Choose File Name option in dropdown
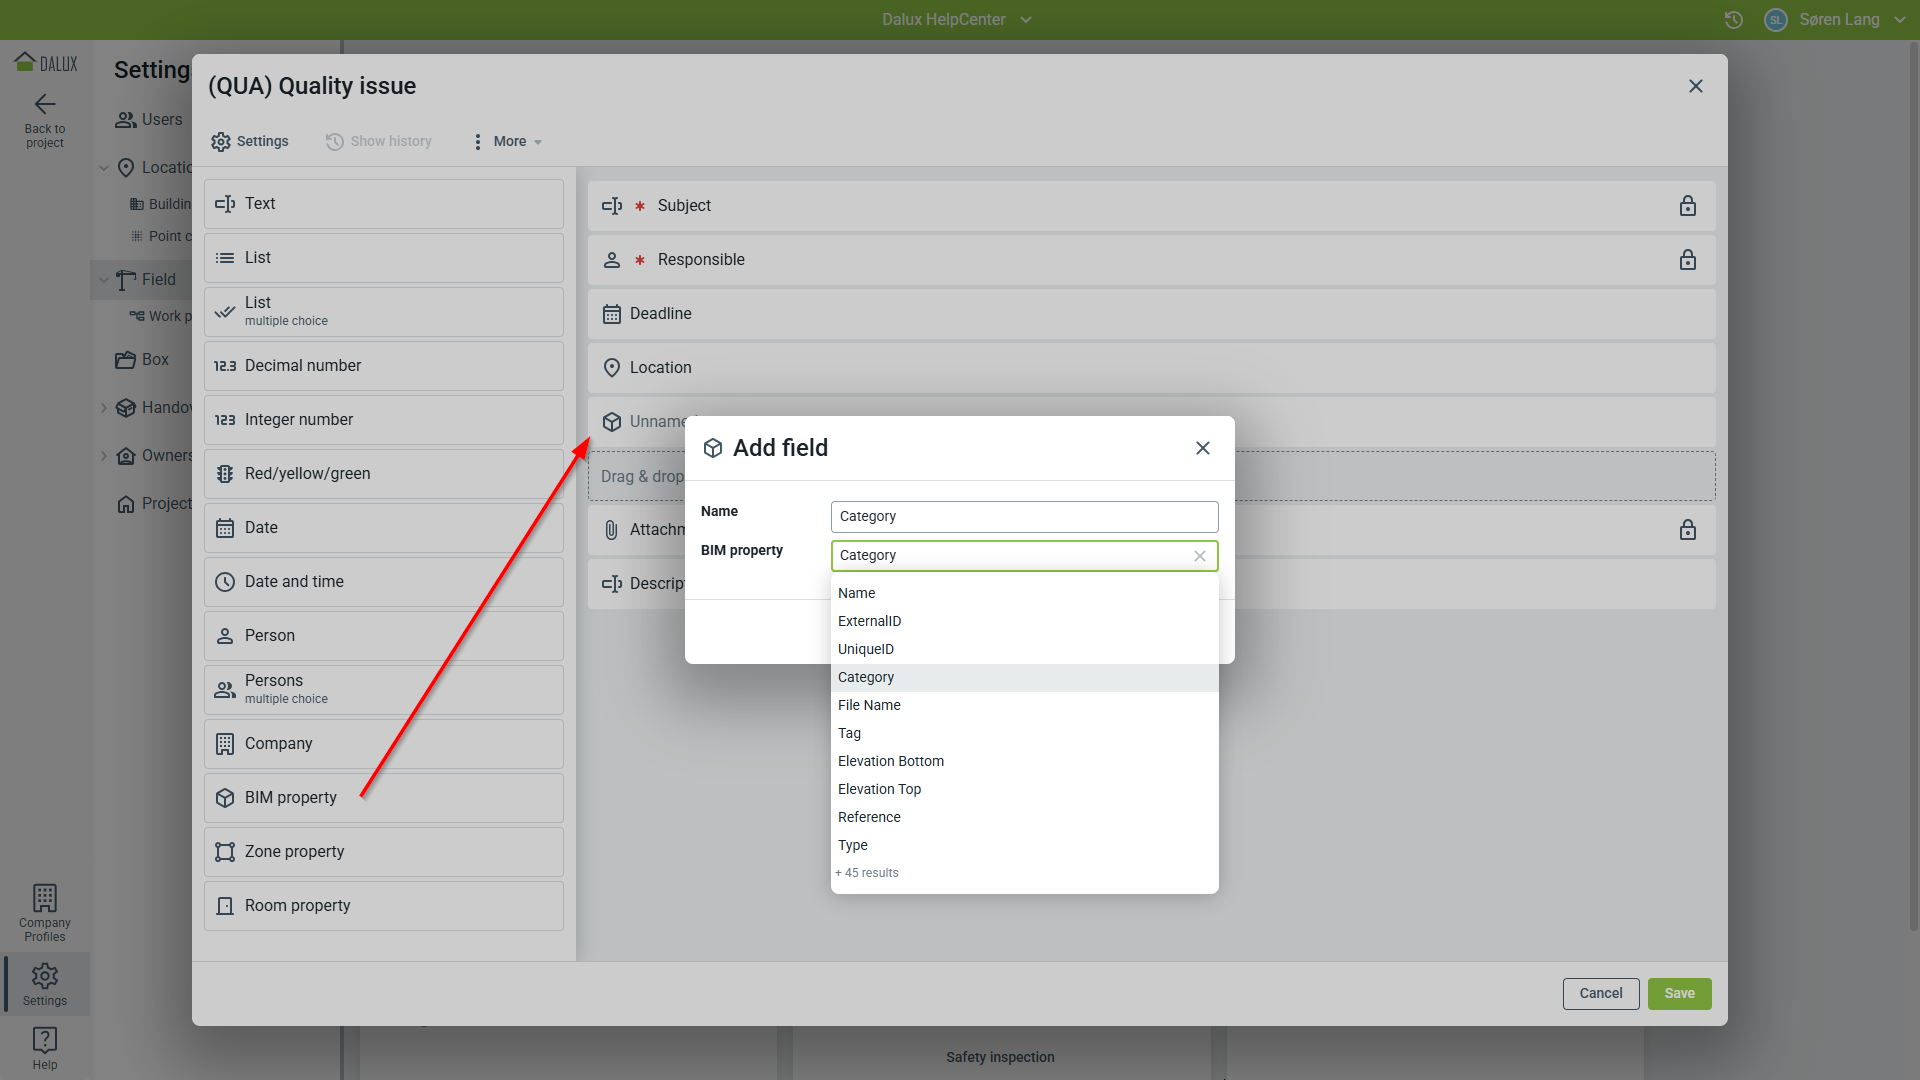This screenshot has height=1080, width=1920. pos(869,705)
